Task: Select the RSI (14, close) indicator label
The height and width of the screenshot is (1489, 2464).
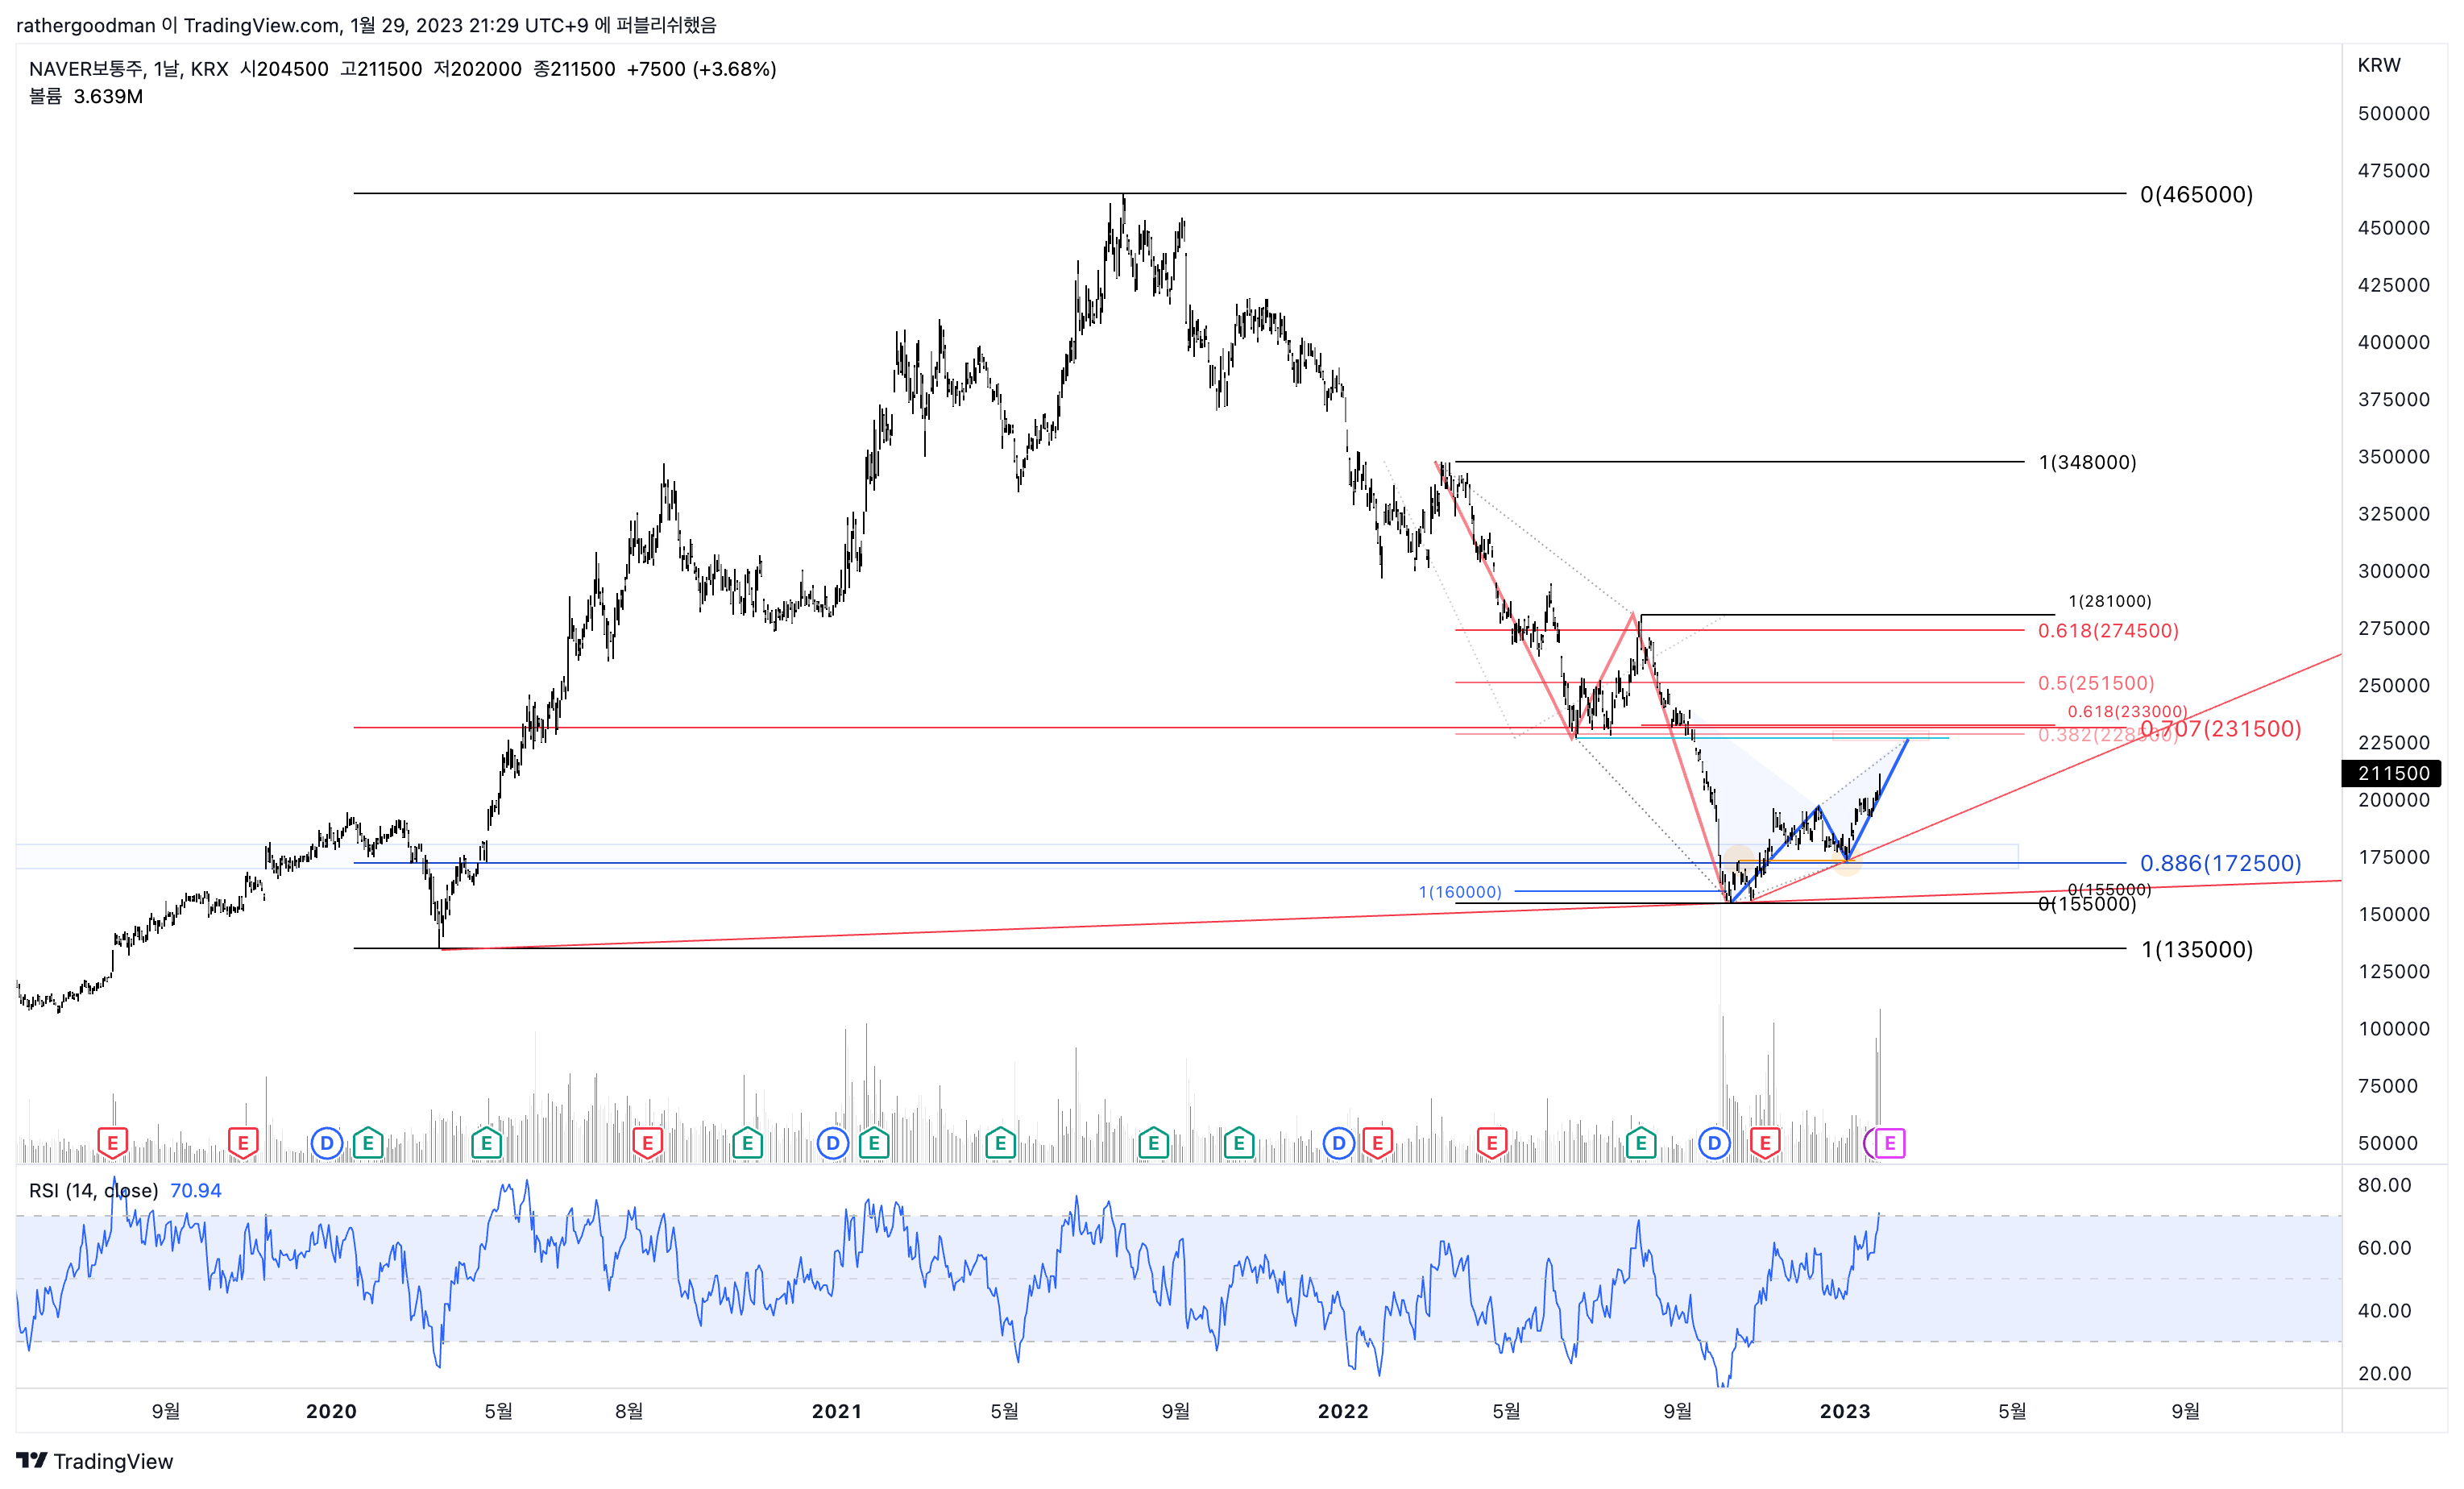Action: point(93,1190)
